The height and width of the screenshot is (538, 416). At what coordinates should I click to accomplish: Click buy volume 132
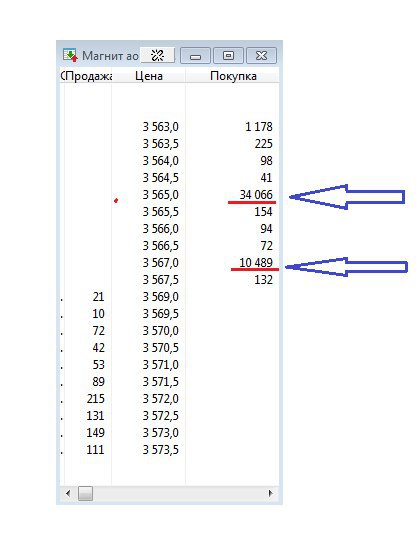pos(264,280)
